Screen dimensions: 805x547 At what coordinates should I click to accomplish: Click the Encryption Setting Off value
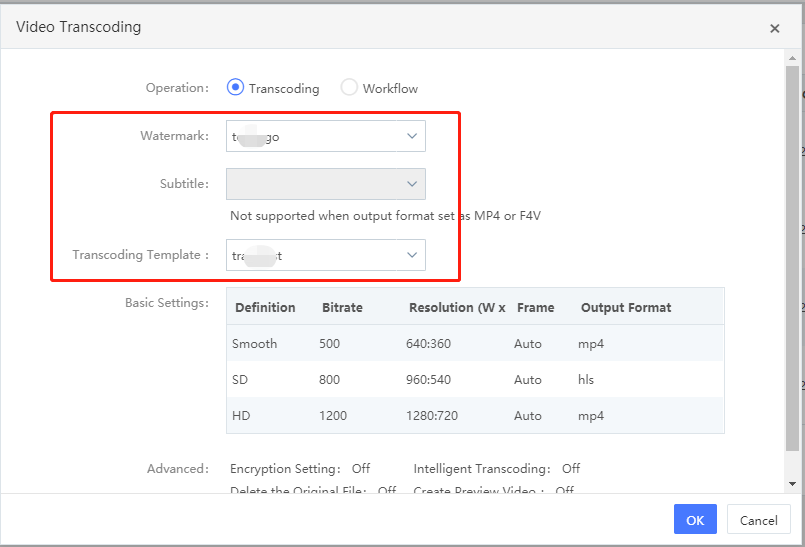(x=361, y=468)
